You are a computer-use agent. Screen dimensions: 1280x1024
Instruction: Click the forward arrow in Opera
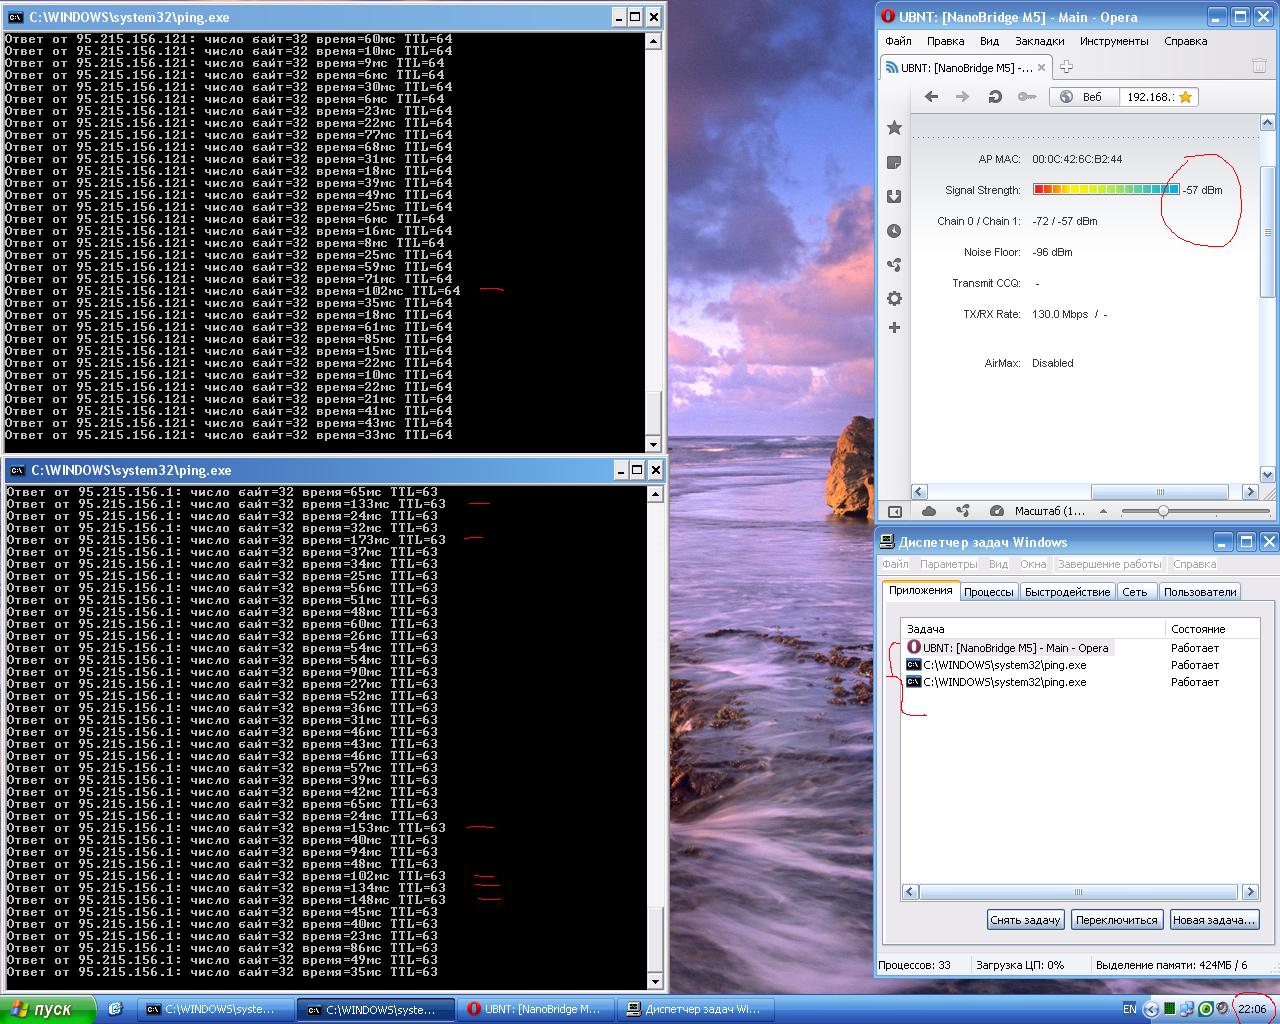962,97
